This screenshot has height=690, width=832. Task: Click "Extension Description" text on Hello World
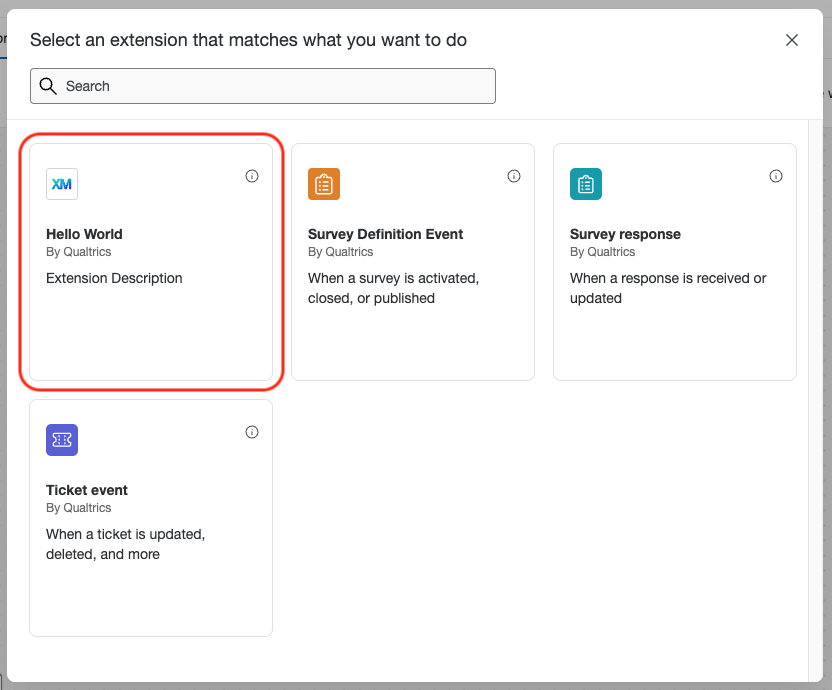click(114, 278)
